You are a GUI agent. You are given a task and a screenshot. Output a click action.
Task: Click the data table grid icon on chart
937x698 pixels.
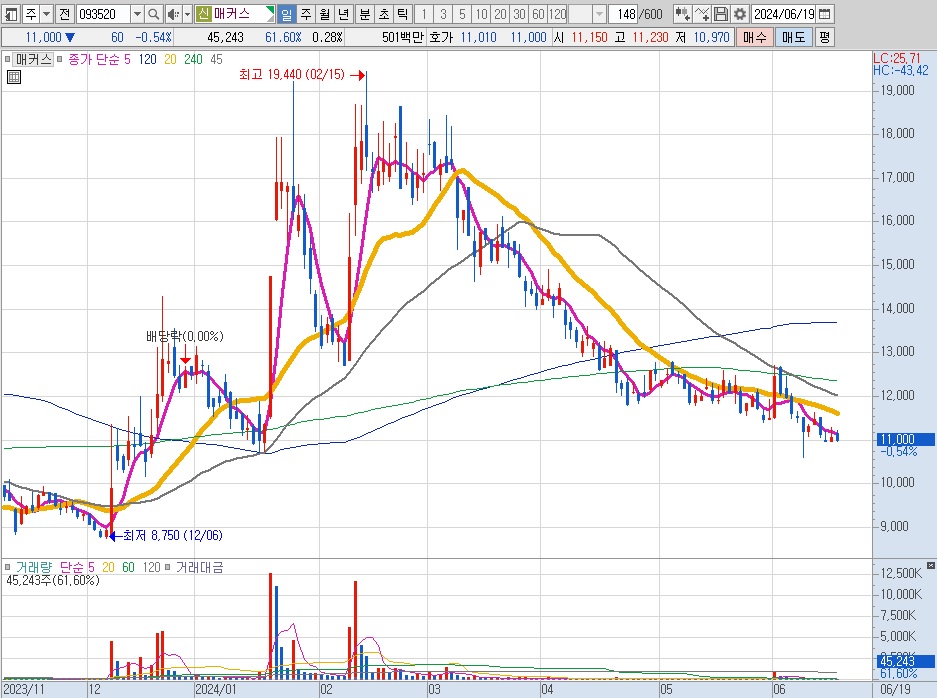[x=14, y=76]
